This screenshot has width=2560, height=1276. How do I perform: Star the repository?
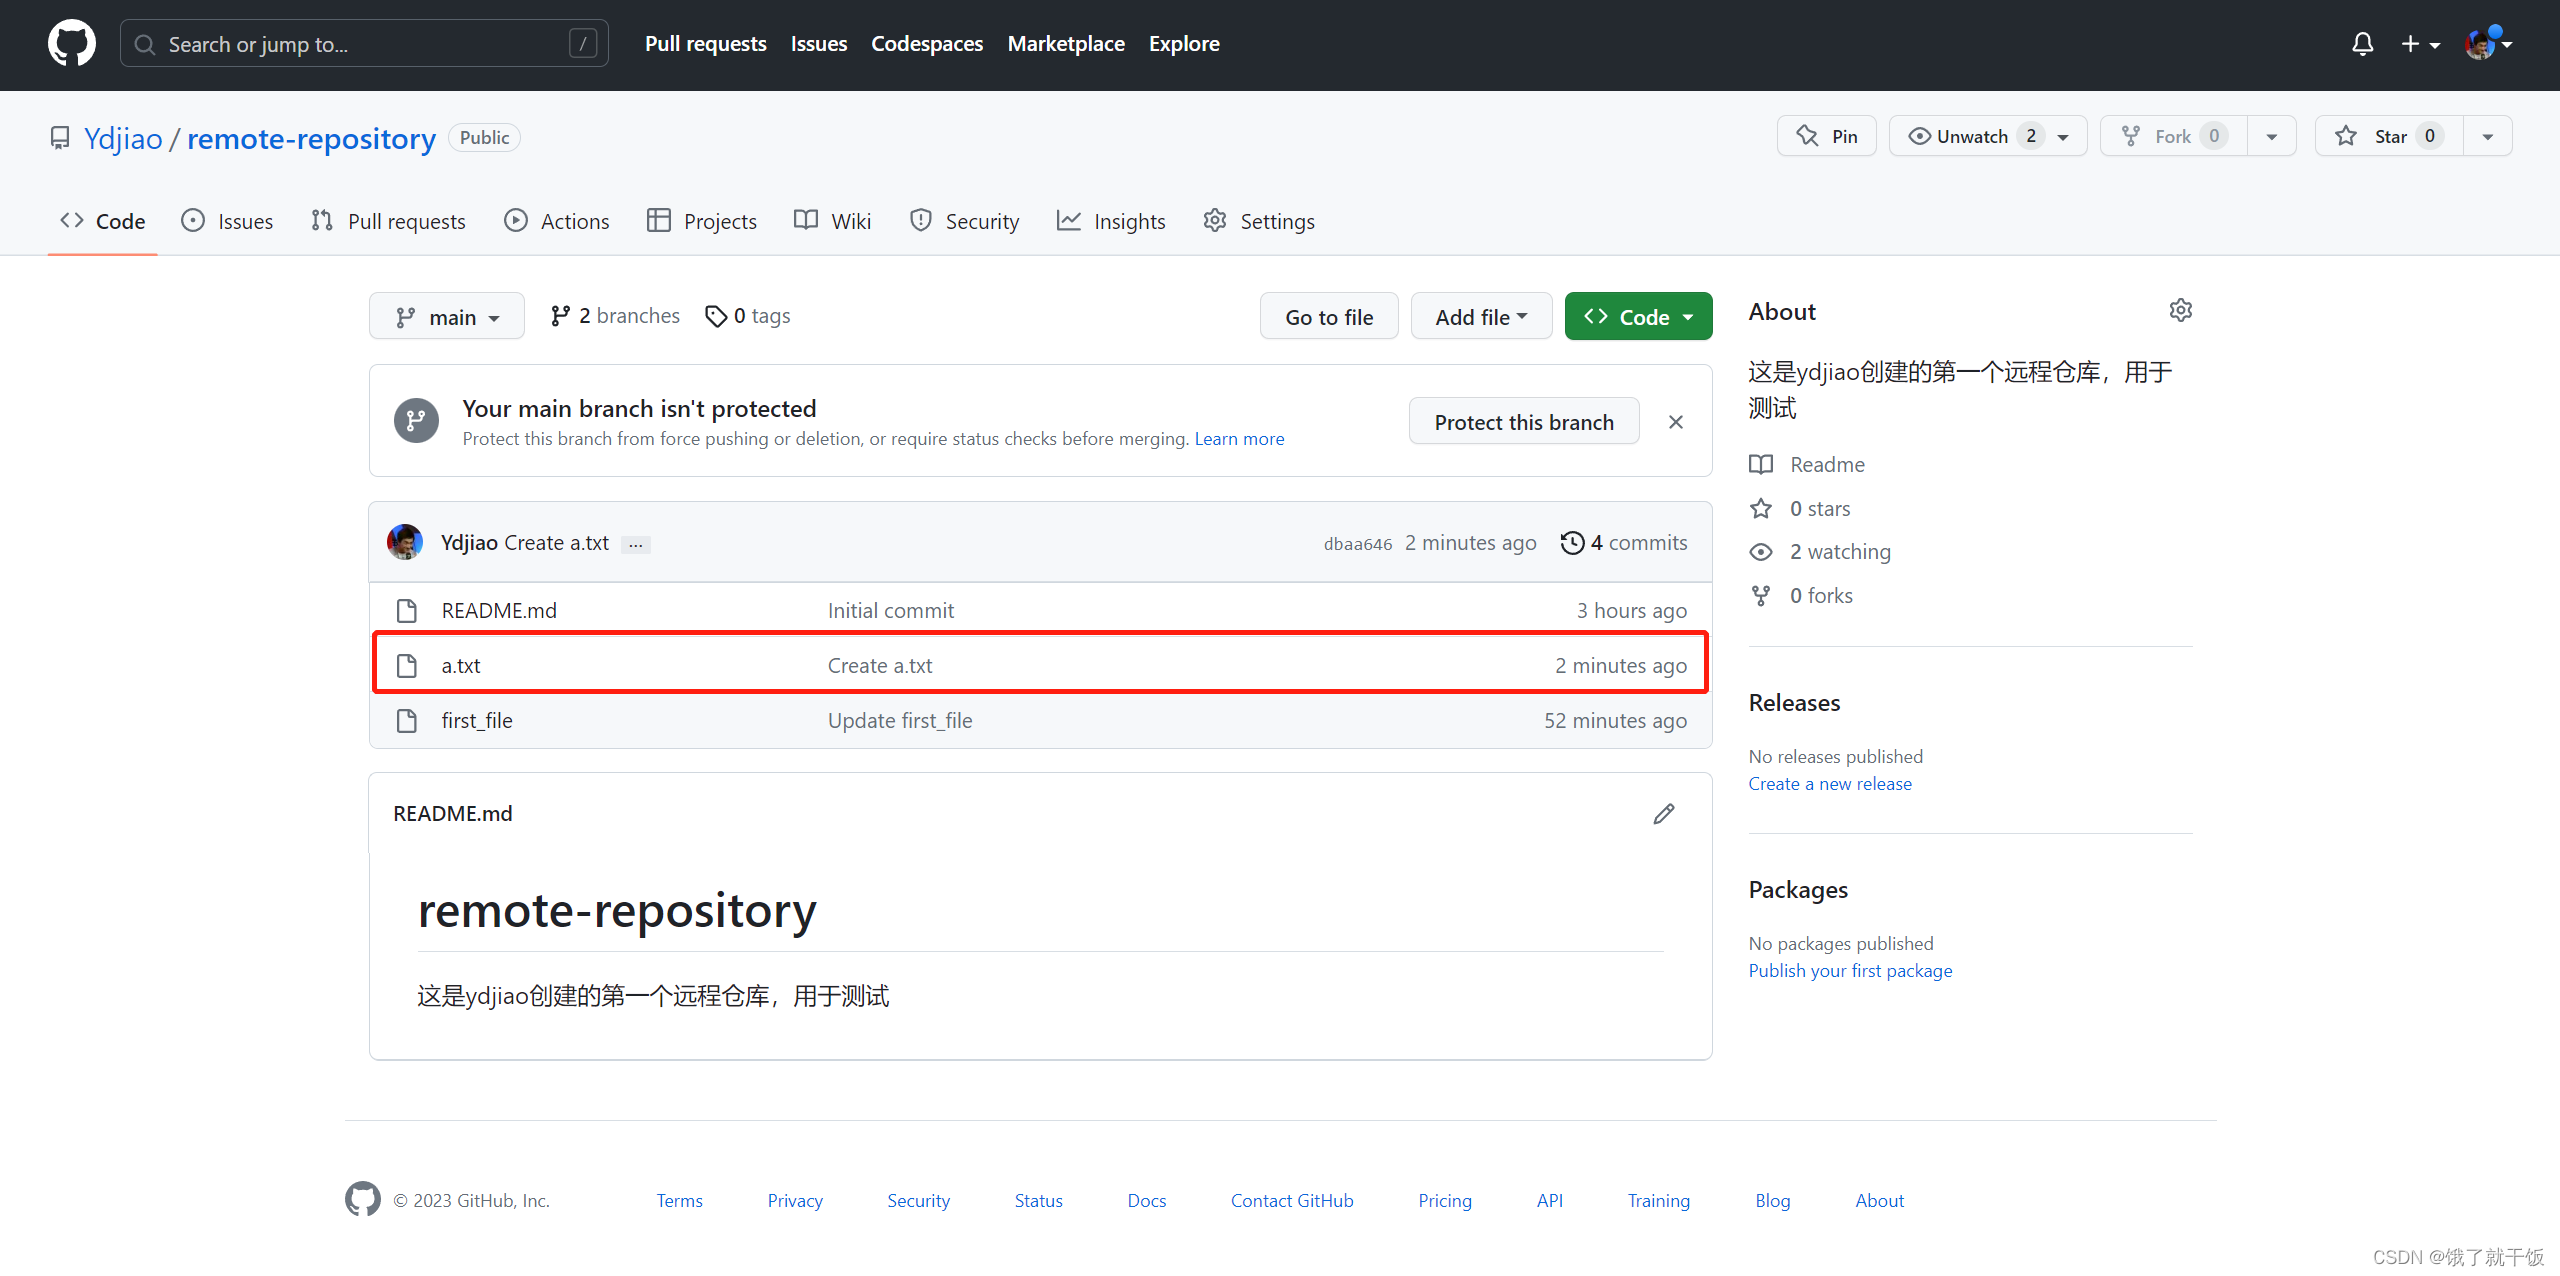coord(2389,136)
